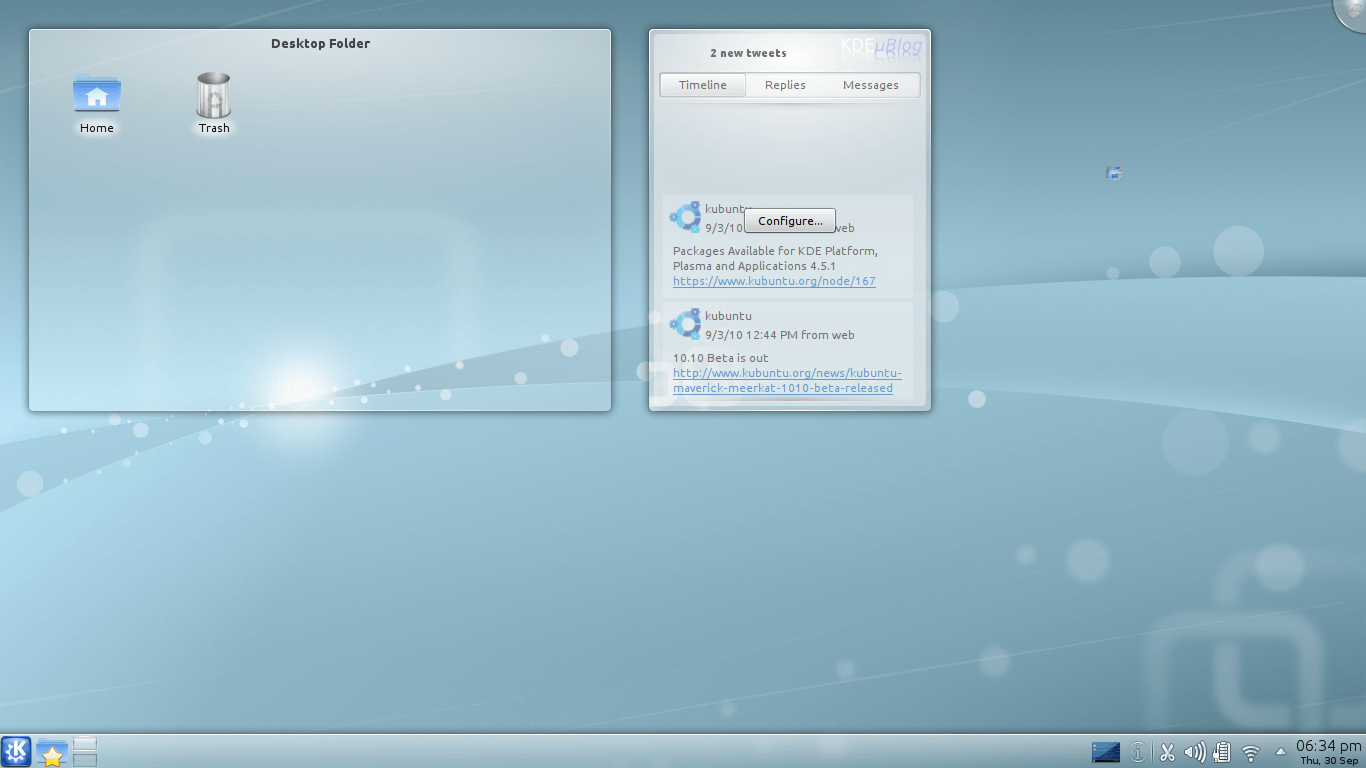1366x768 pixels.
Task: Switch to the Replies tab
Action: pyautogui.click(x=785, y=85)
